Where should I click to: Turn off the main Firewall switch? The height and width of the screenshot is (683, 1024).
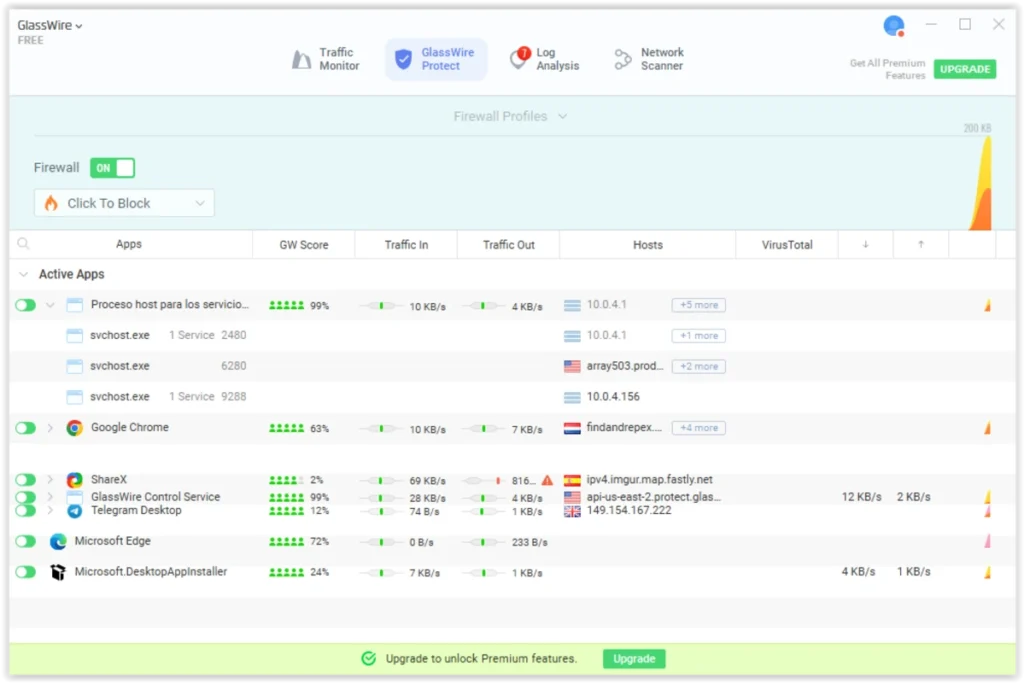112,168
